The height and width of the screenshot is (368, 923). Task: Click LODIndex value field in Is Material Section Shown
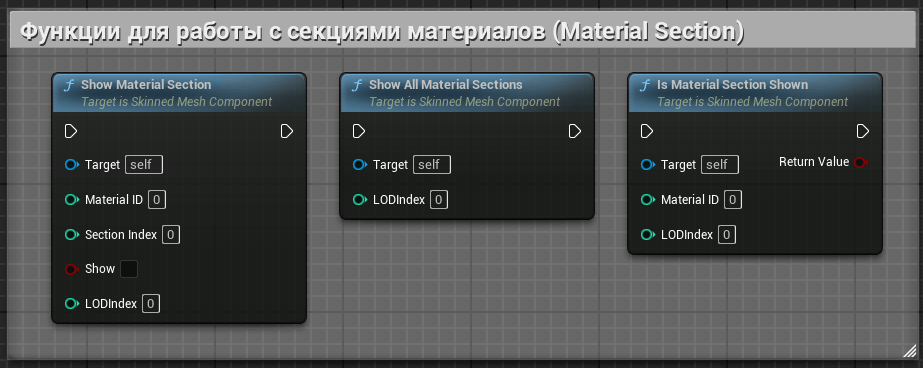click(x=727, y=235)
